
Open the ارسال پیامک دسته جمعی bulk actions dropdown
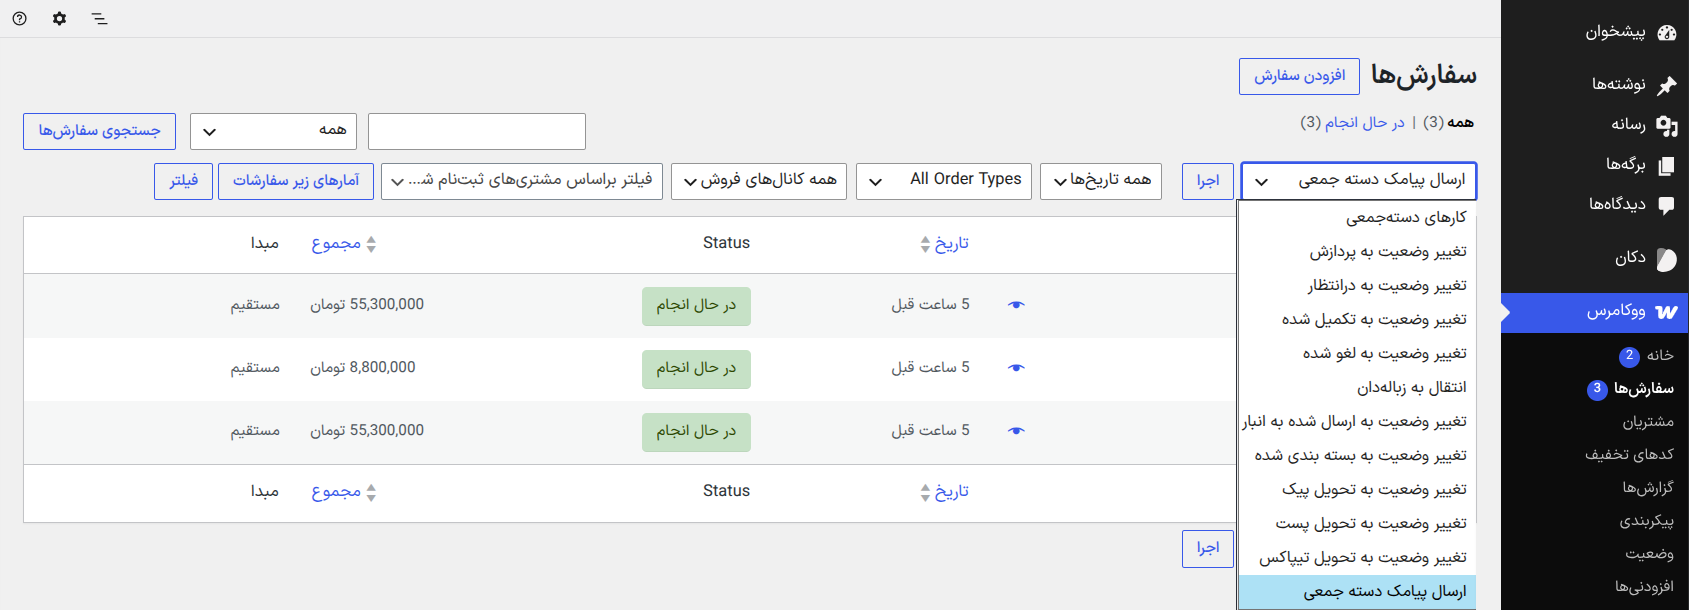(x=1359, y=181)
